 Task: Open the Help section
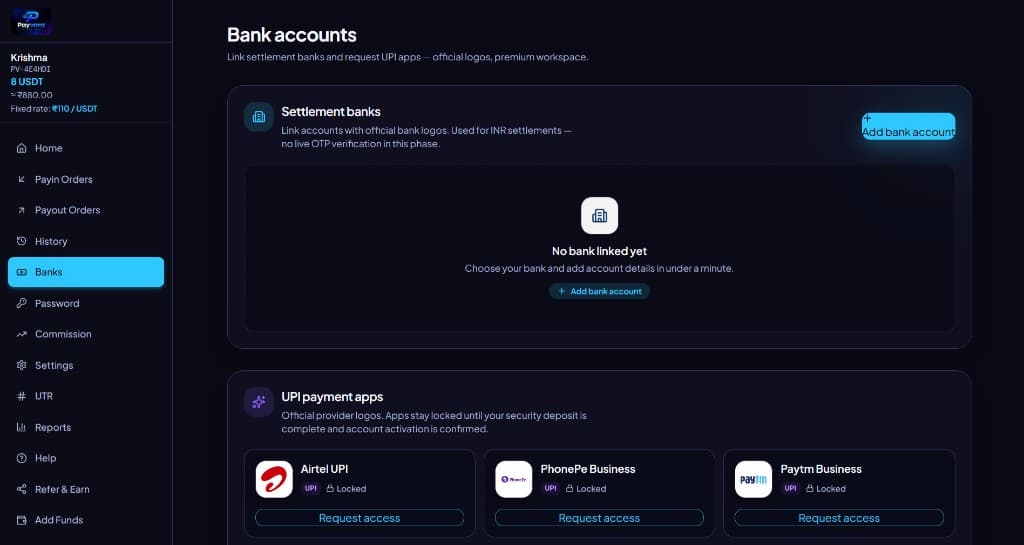tap(86, 458)
